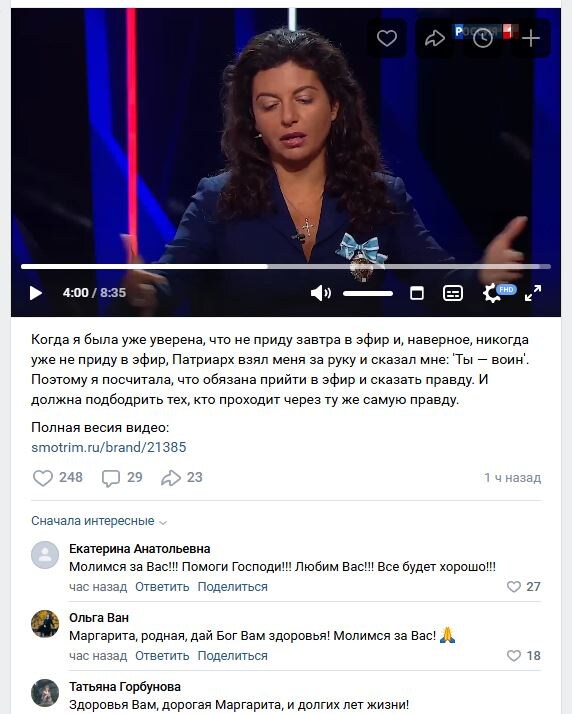Image resolution: width=572 pixels, height=714 pixels.
Task: Open smotrim.ru/brand/21385 link
Action: coord(108,447)
